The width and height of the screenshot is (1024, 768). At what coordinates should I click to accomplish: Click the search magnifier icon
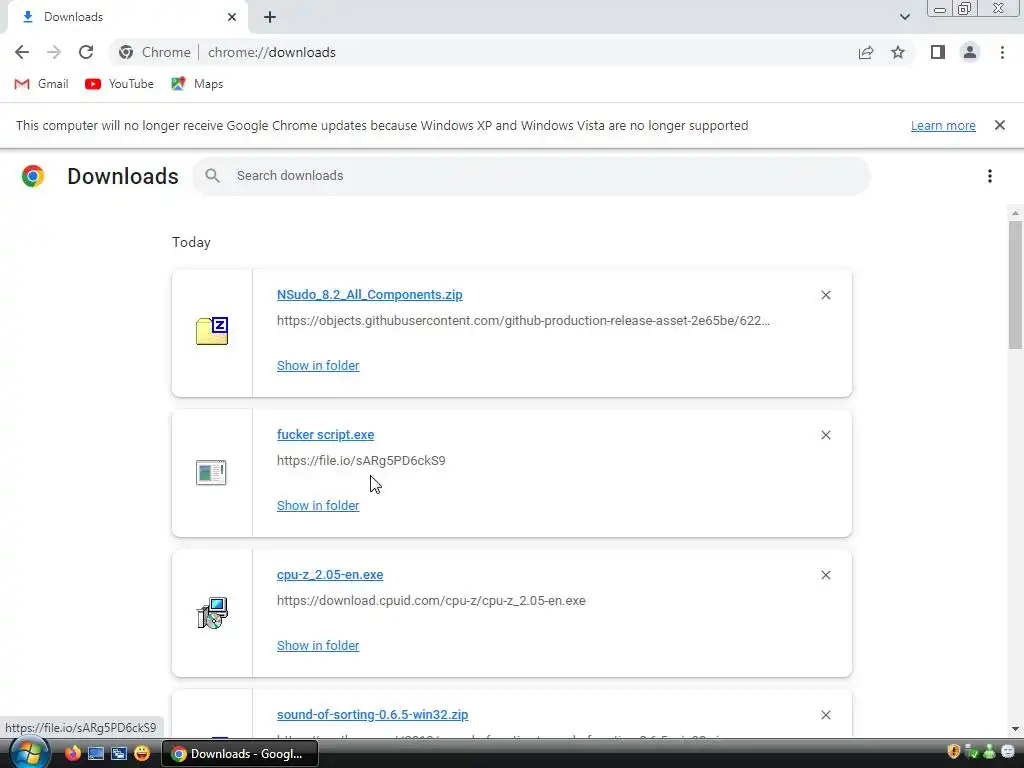pos(212,176)
